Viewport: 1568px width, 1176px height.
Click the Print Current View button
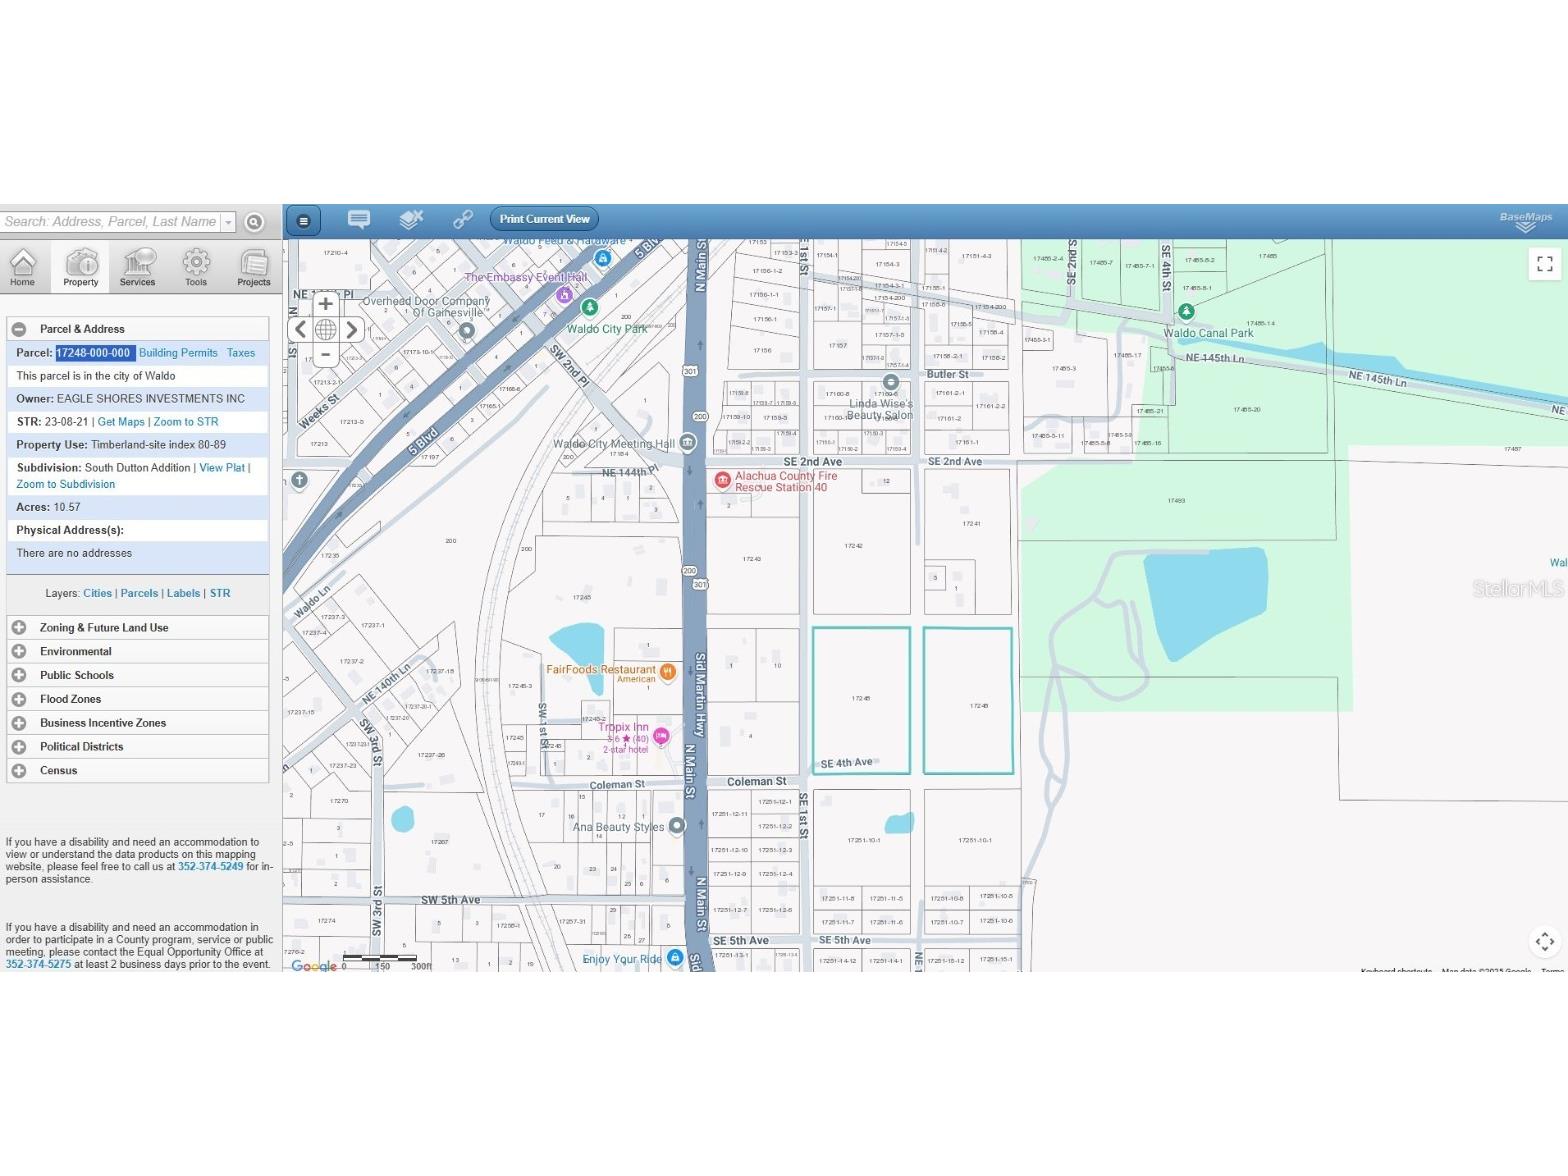[544, 219]
